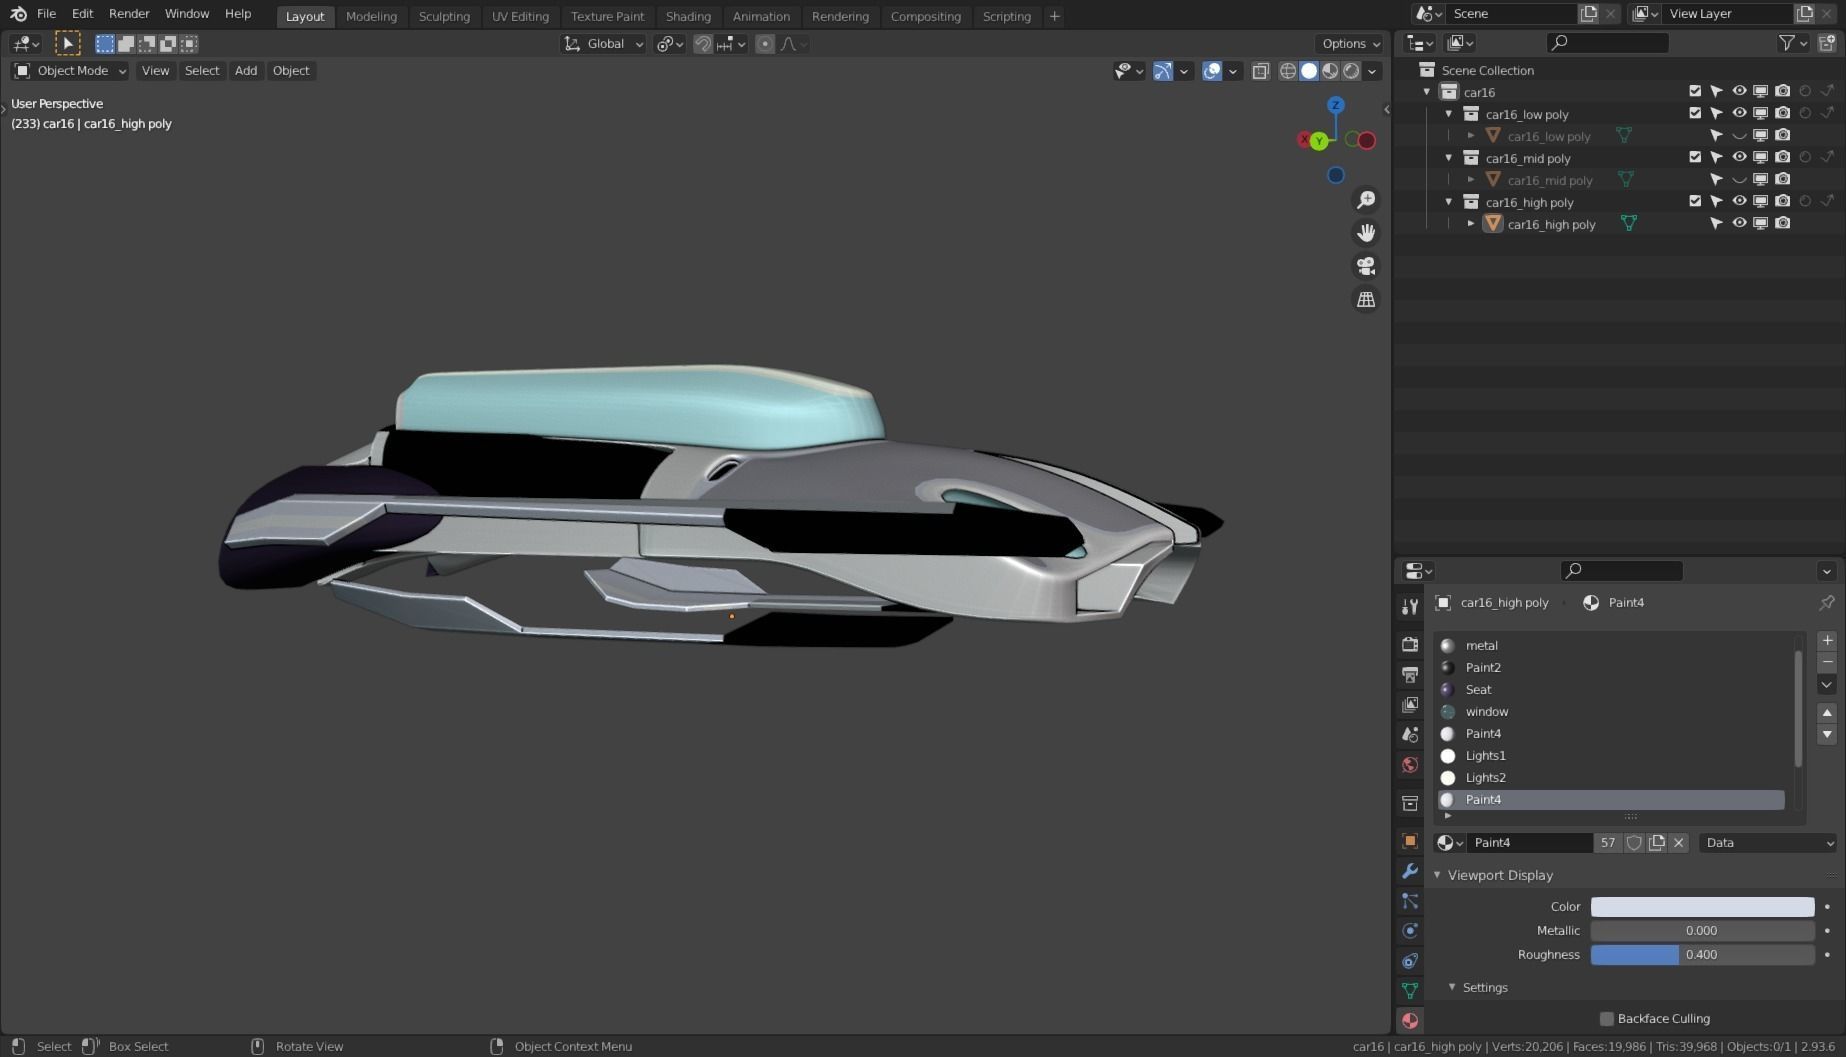Image resolution: width=1846 pixels, height=1057 pixels.
Task: Open the Object properties tab
Action: 1410,841
